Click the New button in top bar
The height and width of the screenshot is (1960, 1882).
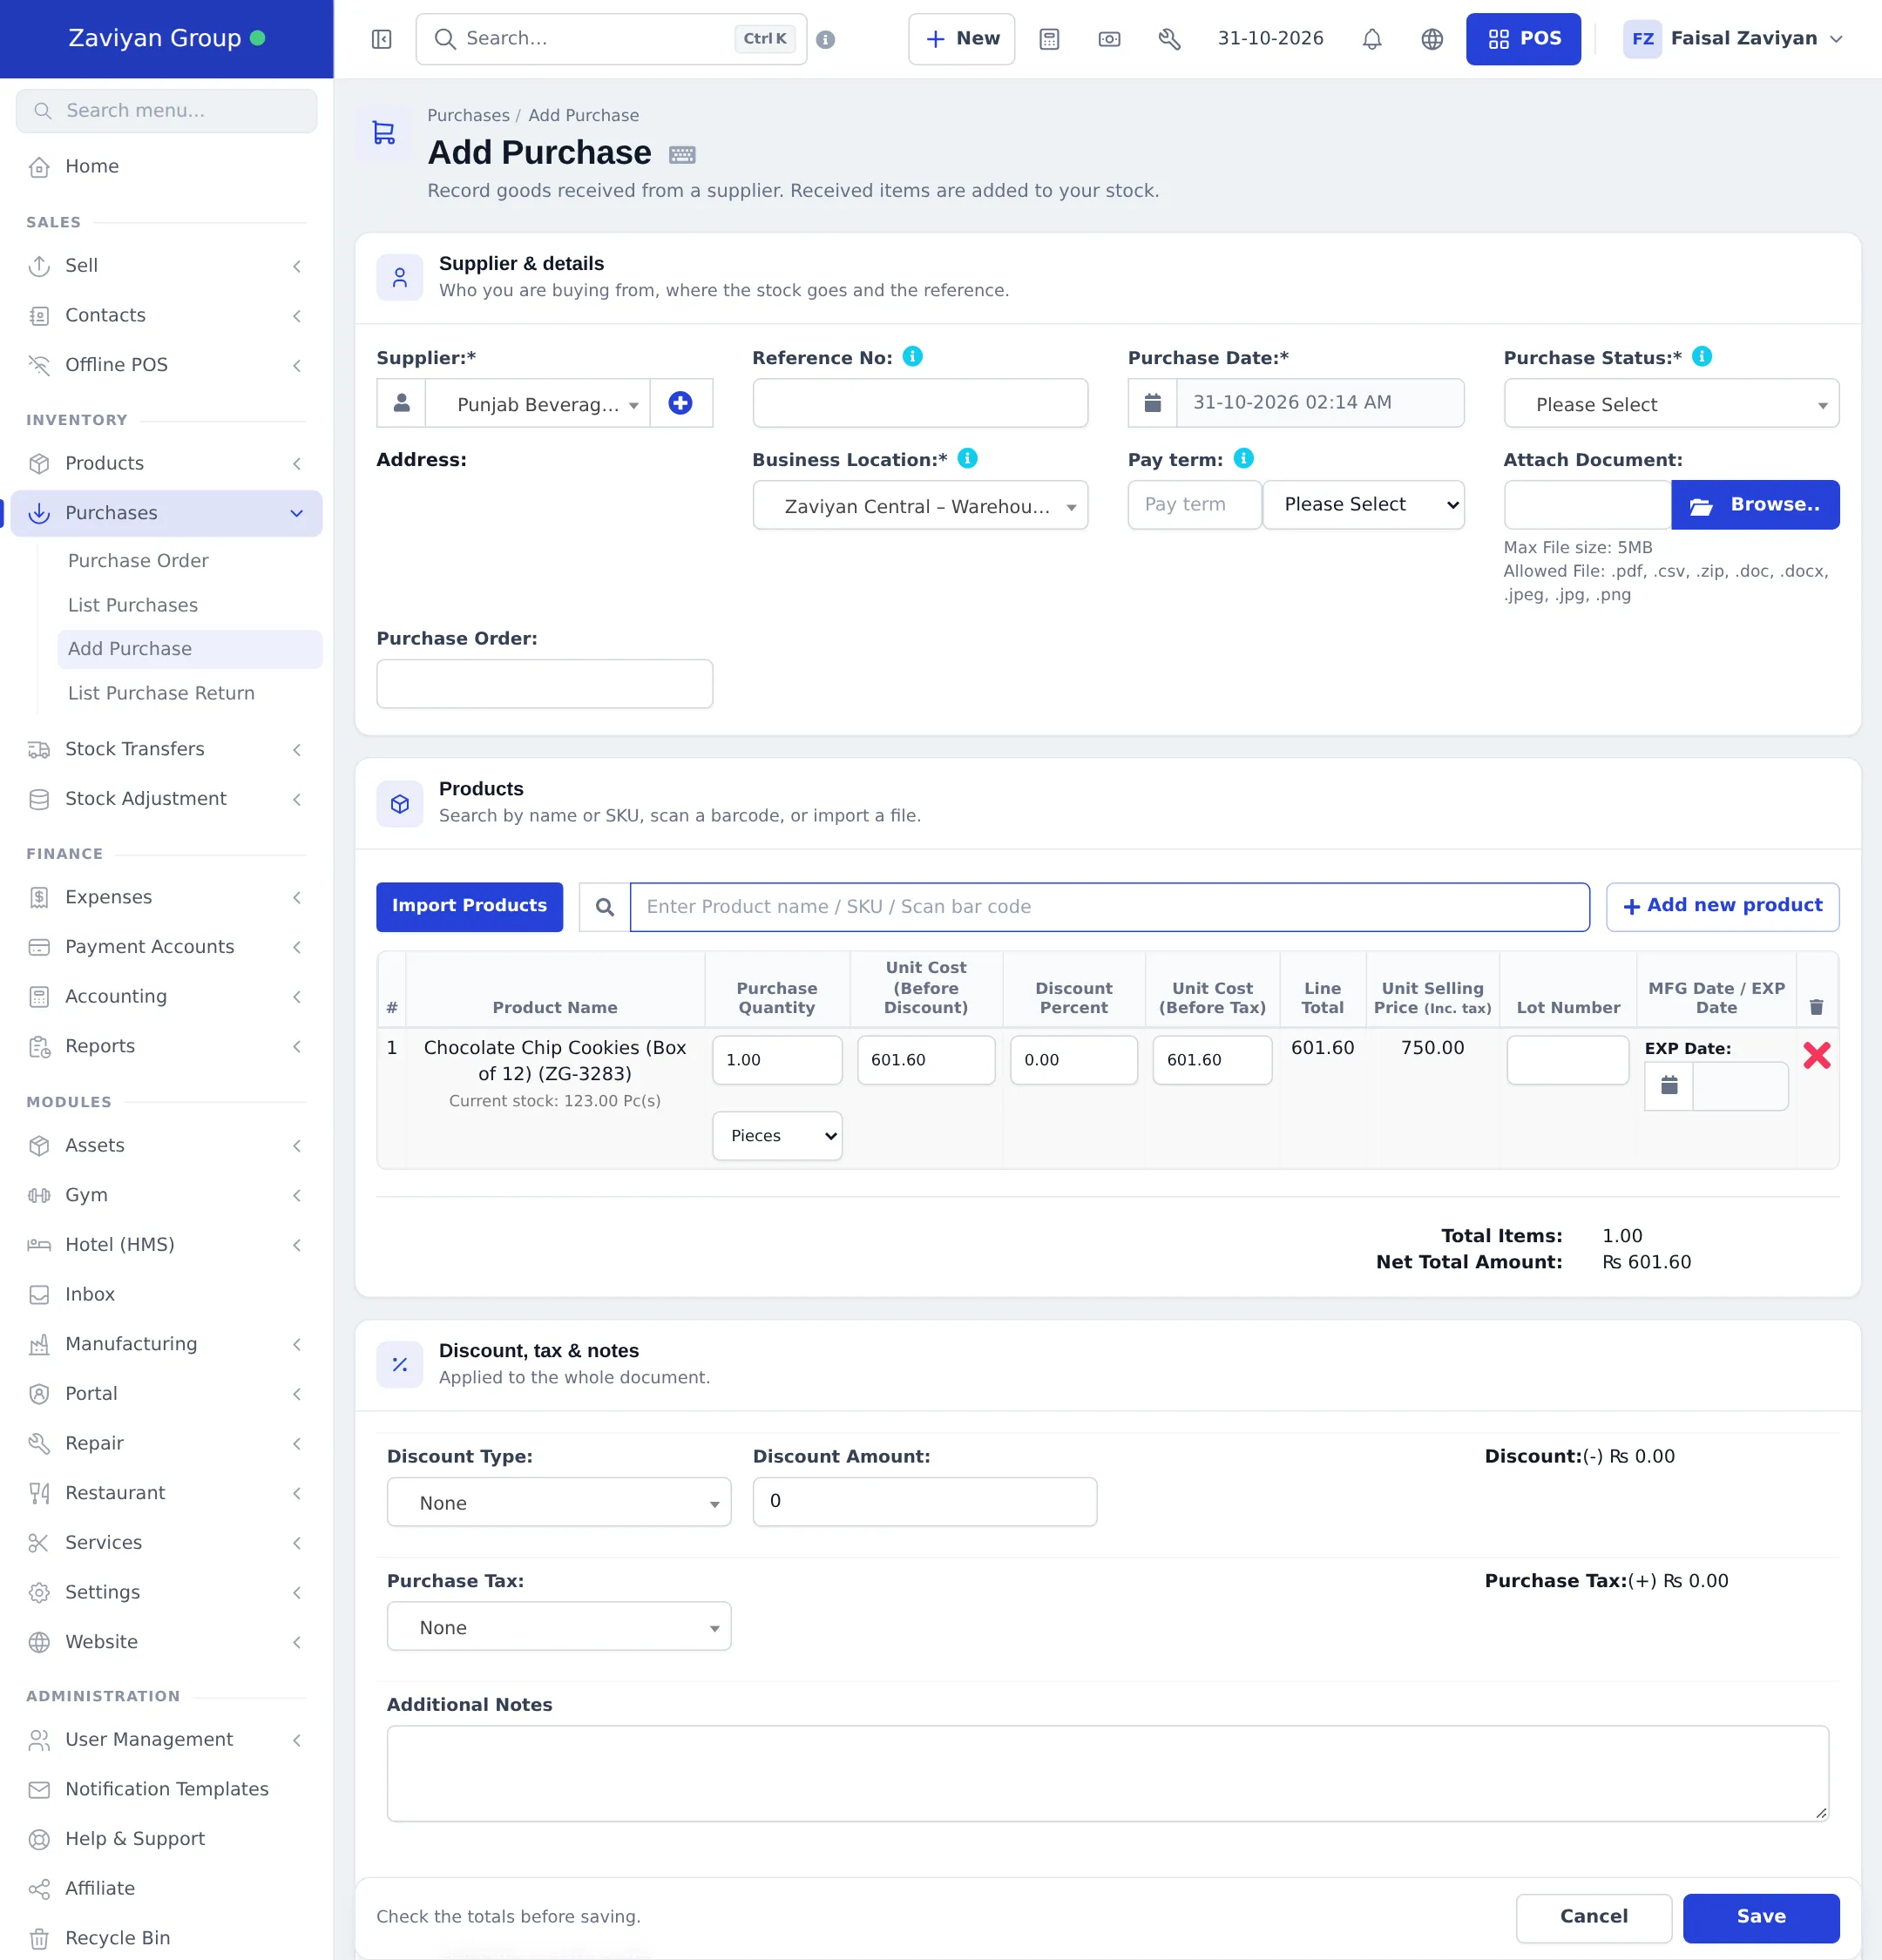[x=961, y=39]
